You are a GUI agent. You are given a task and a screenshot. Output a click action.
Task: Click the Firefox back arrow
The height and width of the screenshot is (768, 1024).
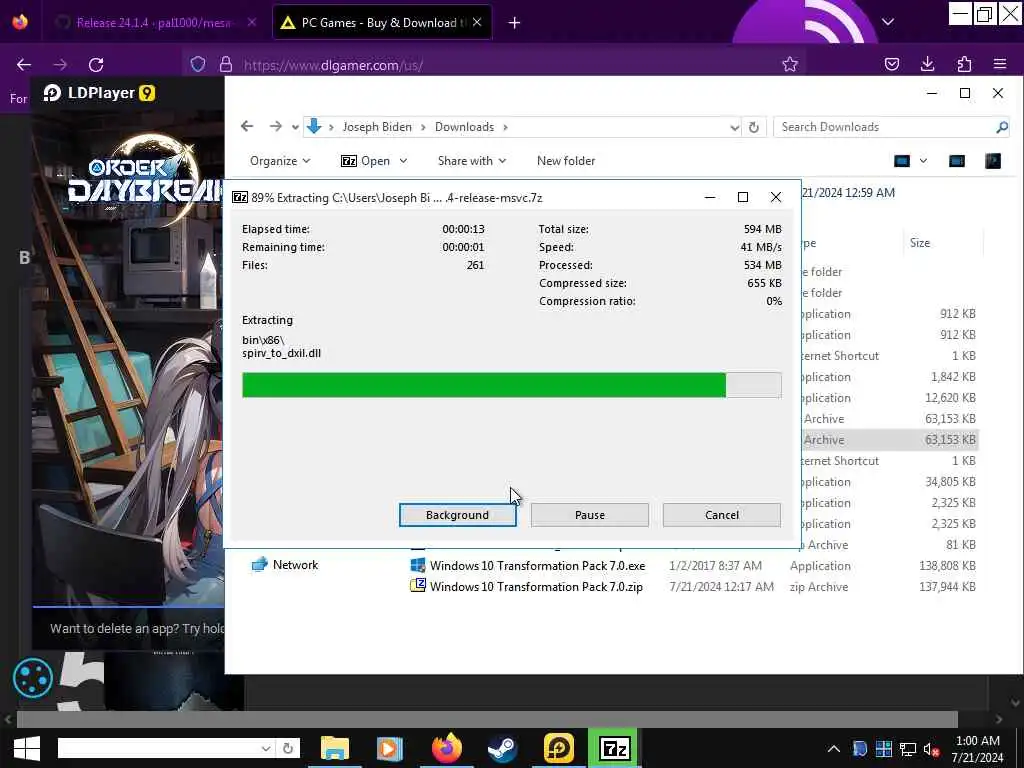(24, 65)
